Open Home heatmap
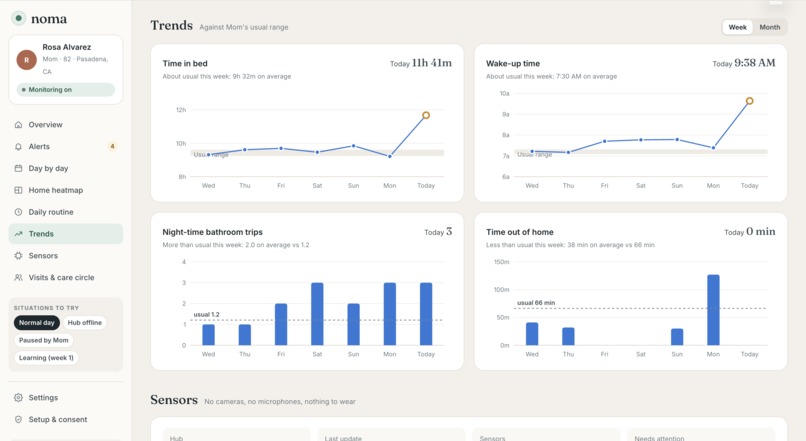The image size is (806, 441). 66,190
